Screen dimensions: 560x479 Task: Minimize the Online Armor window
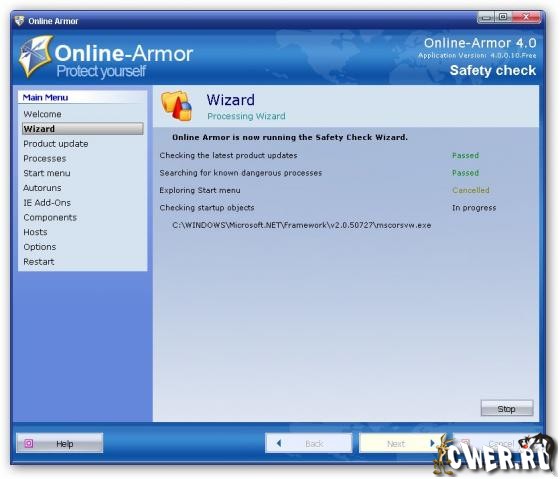click(x=486, y=17)
